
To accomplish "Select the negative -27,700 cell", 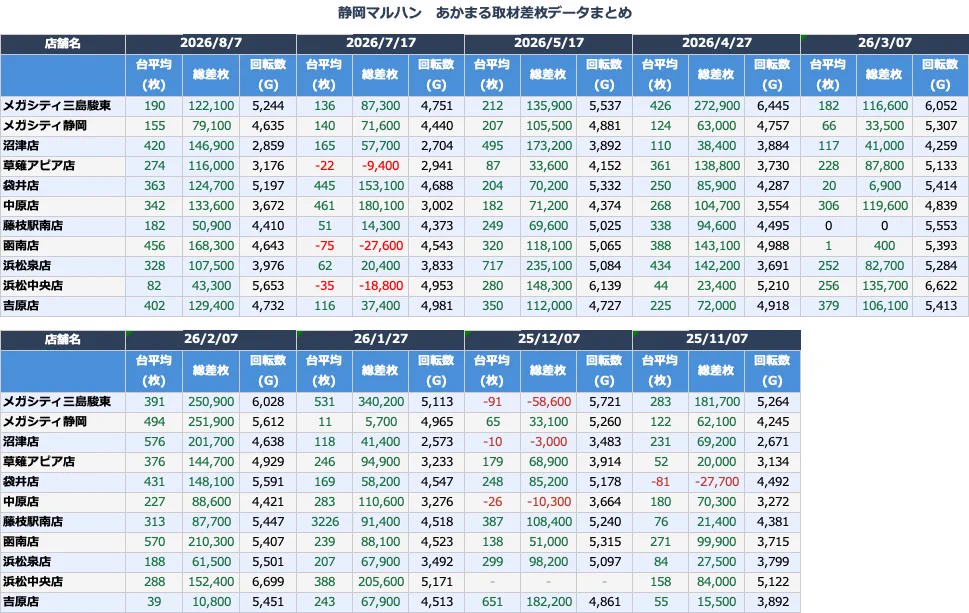I will (717, 481).
